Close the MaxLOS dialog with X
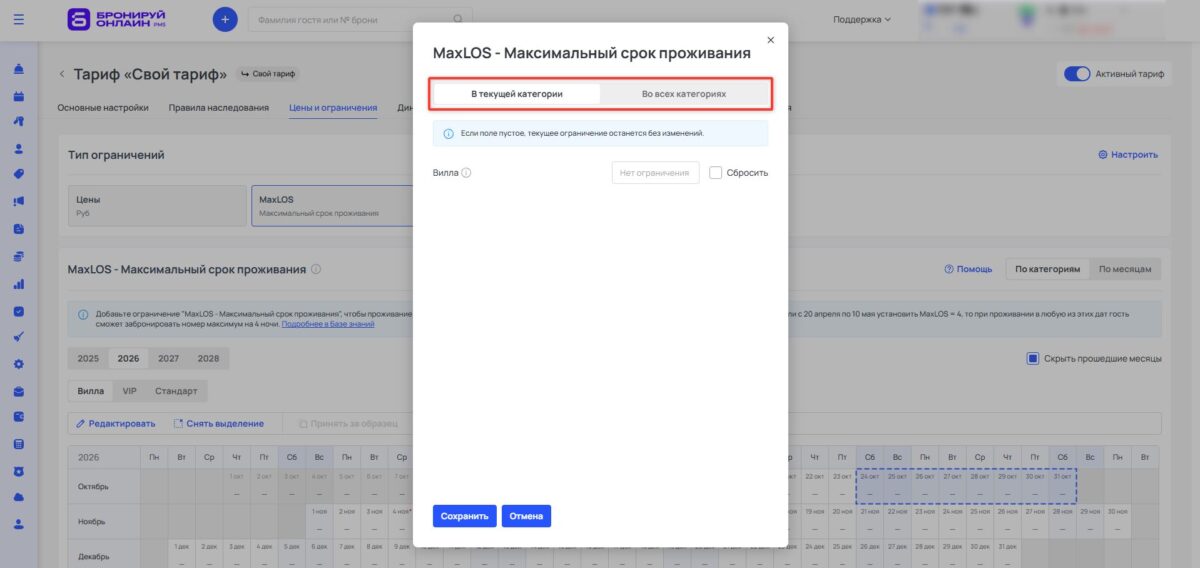Image resolution: width=1200 pixels, height=568 pixels. click(770, 40)
